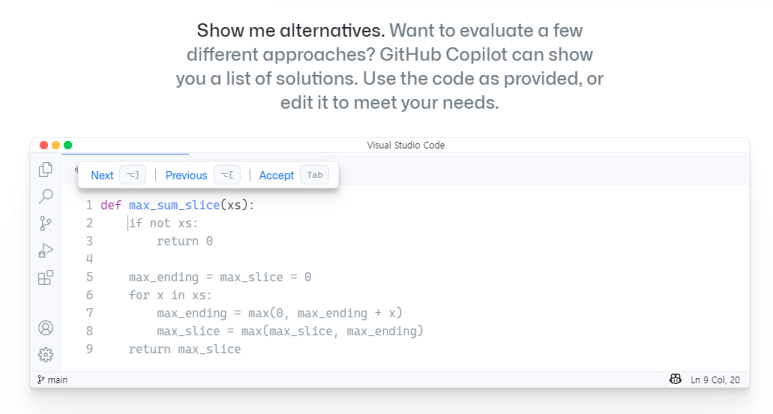The width and height of the screenshot is (773, 414).
Task: Click line number 4 in the gutter
Action: [89, 259]
